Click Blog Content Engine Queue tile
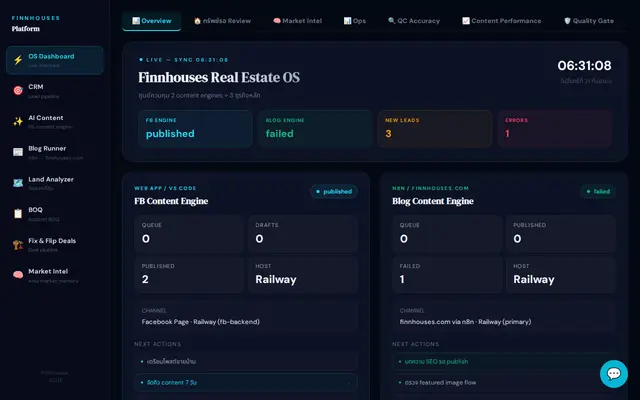The width and height of the screenshot is (640, 400). tap(447, 234)
